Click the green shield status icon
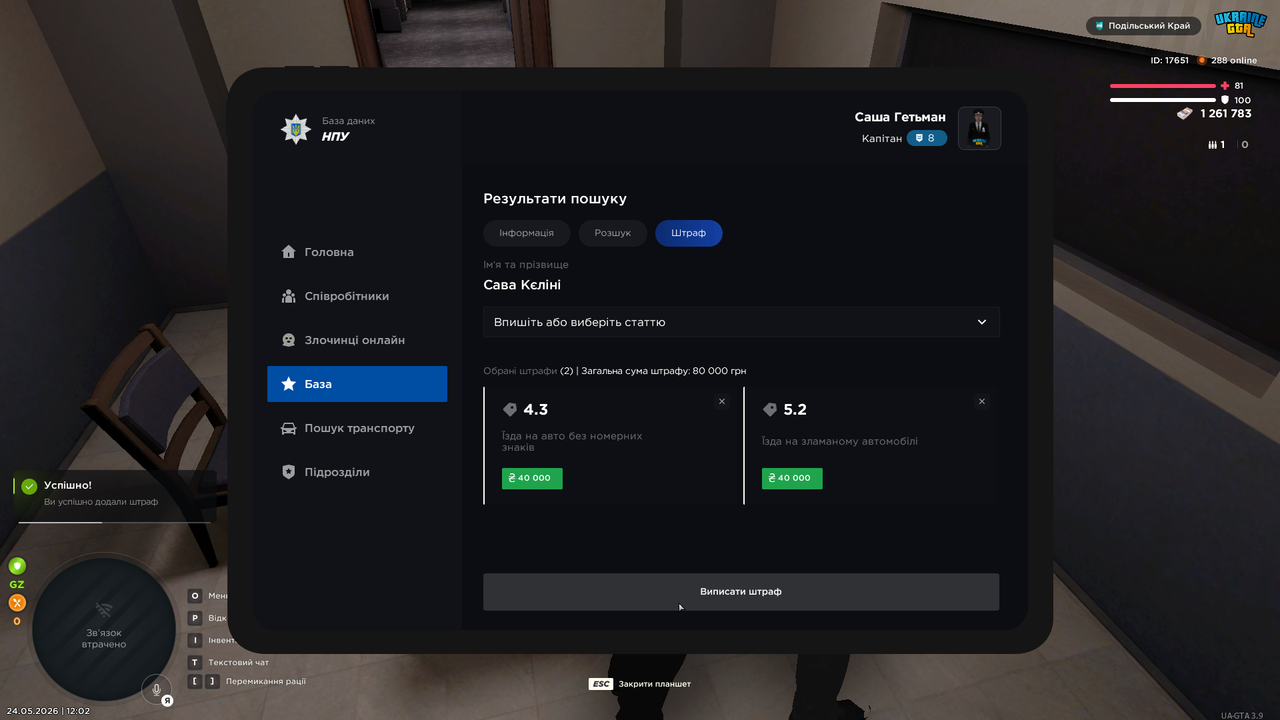This screenshot has height=720, width=1280. point(17,566)
